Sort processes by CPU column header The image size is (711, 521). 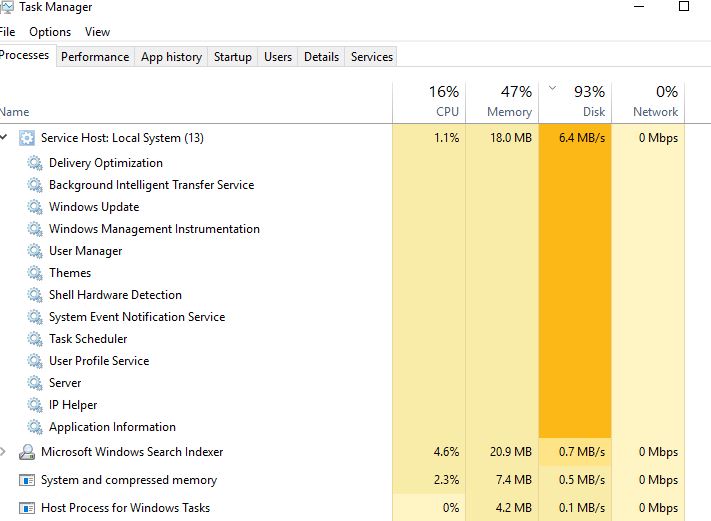446,112
